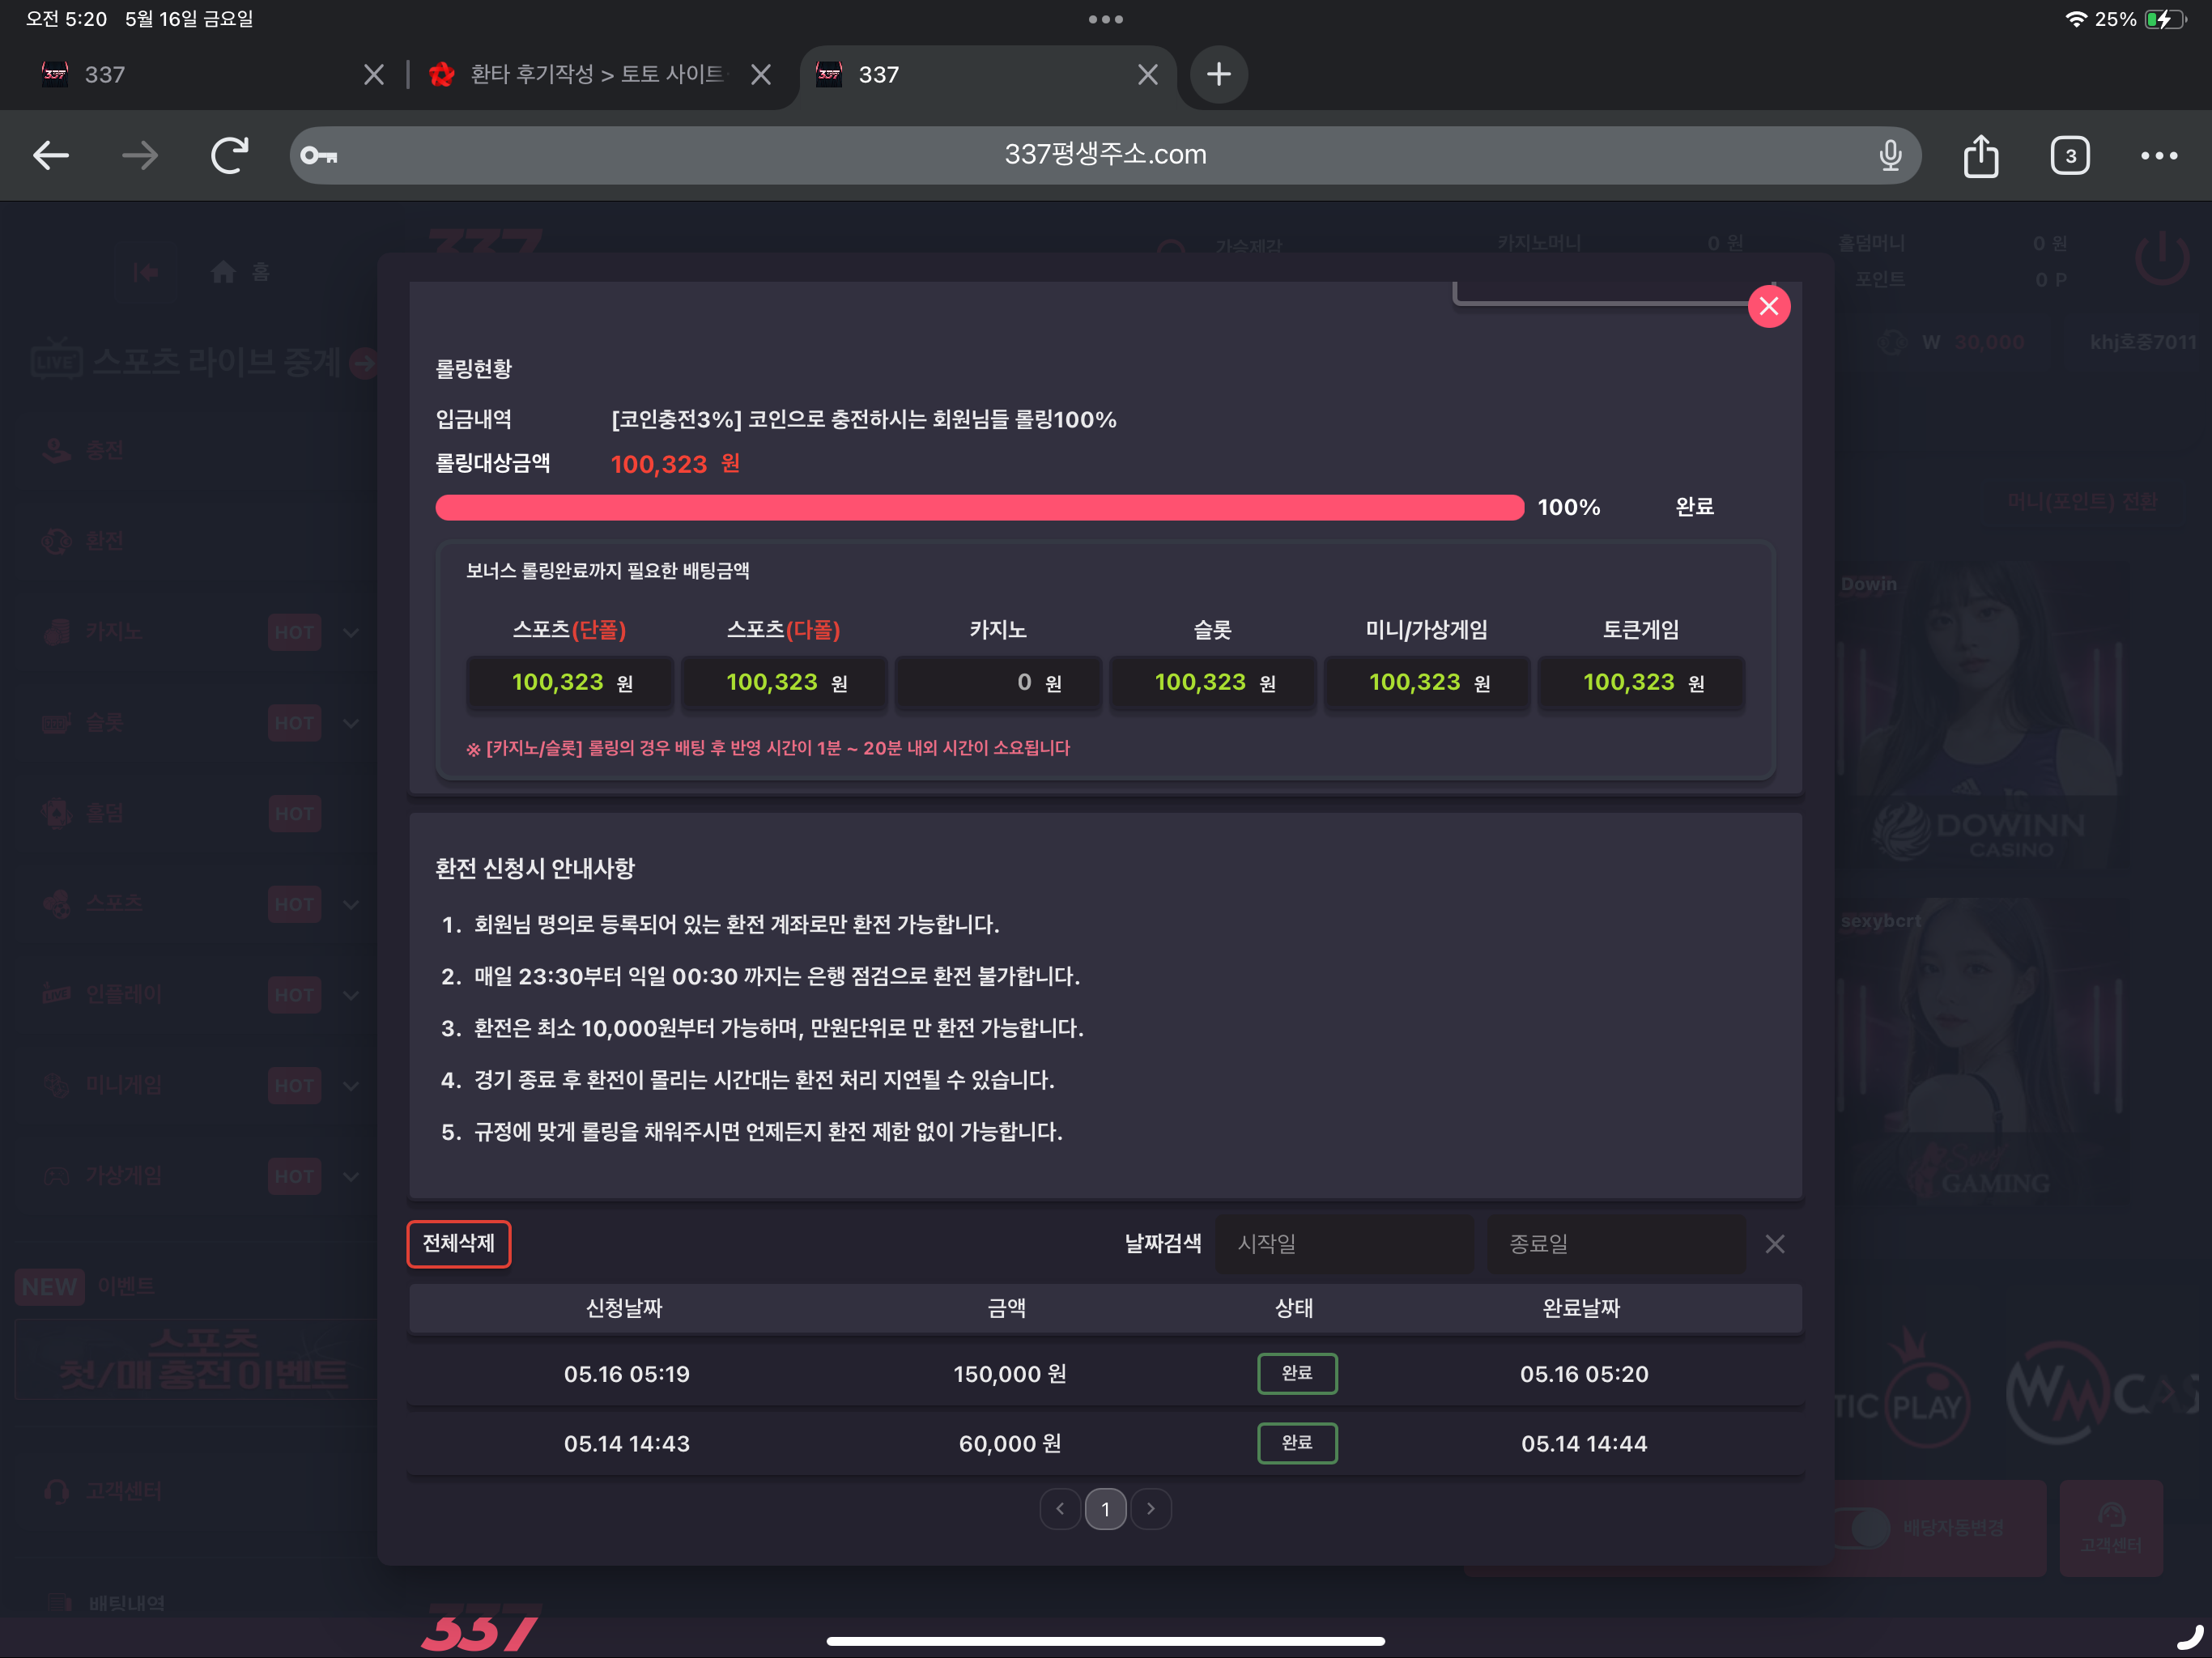The width and height of the screenshot is (2212, 1658).
Task: Tap the 337평생주소.com address bar
Action: click(x=1105, y=155)
